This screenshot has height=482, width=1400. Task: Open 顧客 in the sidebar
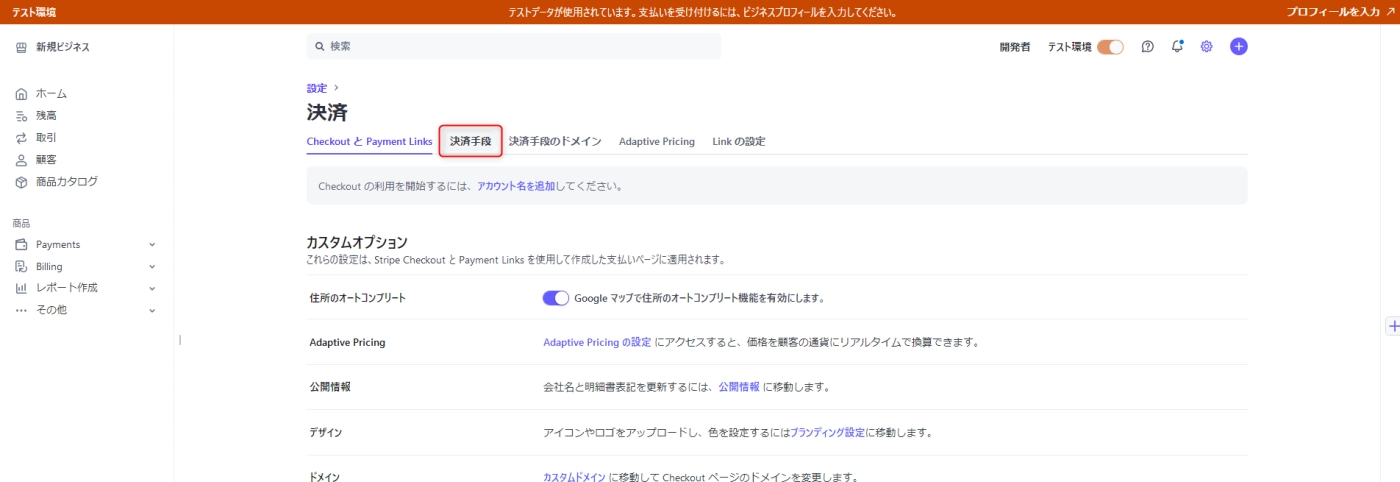[x=46, y=160]
